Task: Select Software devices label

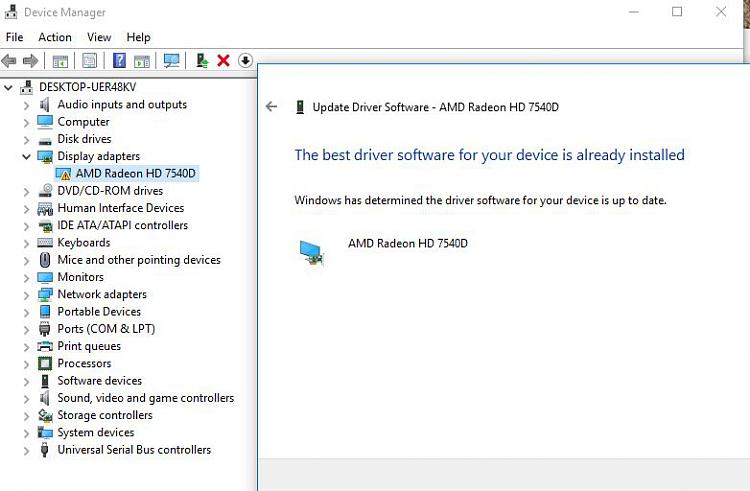Action: pos(99,381)
